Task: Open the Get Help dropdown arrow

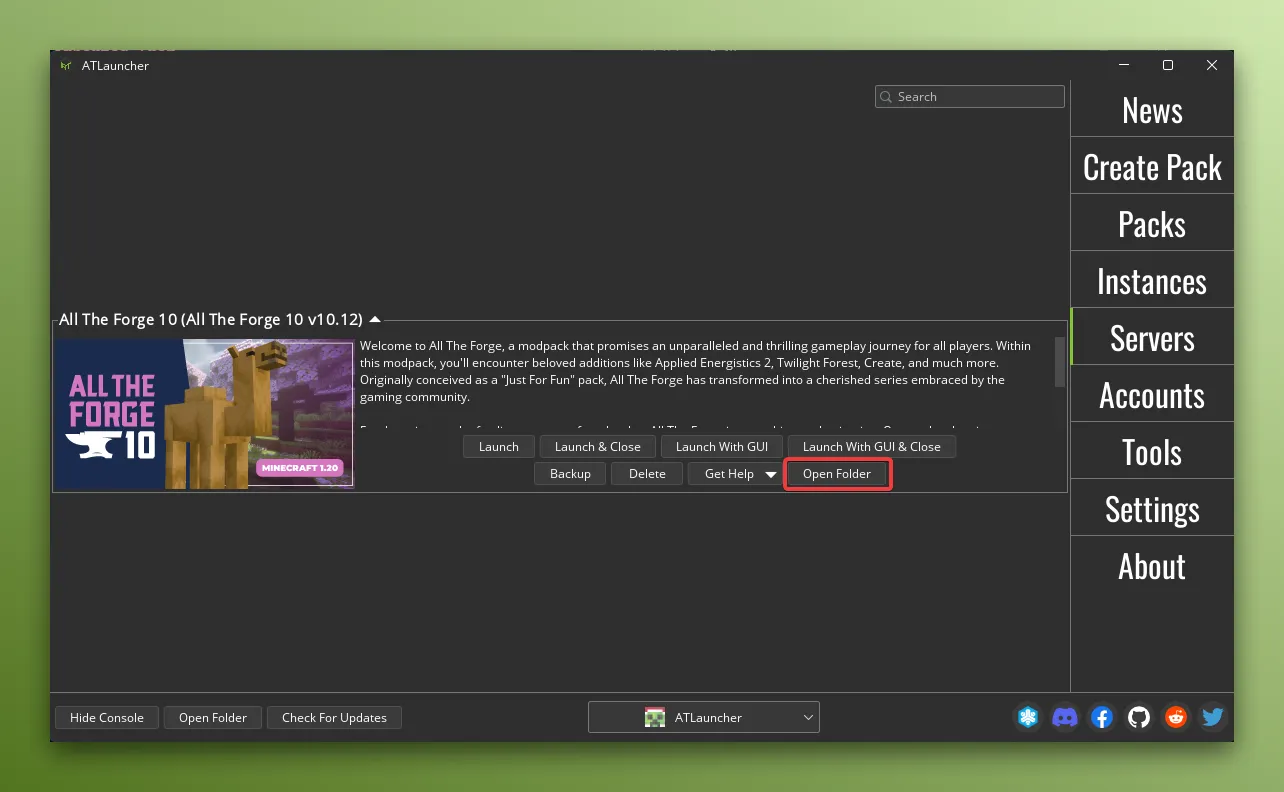Action: coord(770,474)
